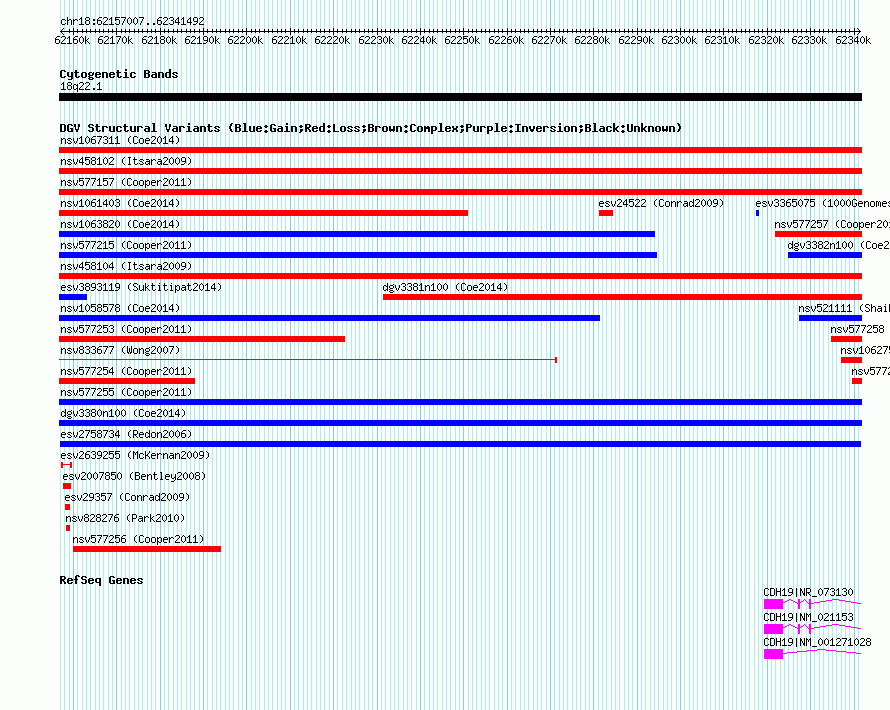Open the nsv577253 (Cooper2011) label
890x710 pixels.
126,329
